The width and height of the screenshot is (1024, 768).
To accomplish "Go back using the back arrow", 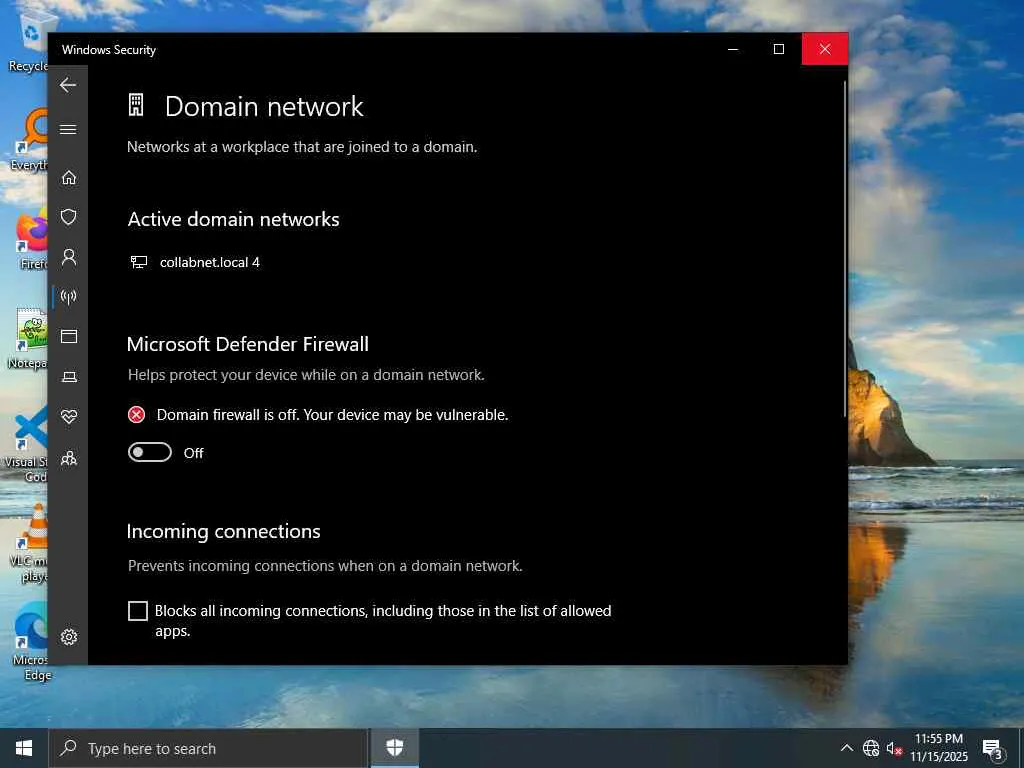I will (x=68, y=85).
